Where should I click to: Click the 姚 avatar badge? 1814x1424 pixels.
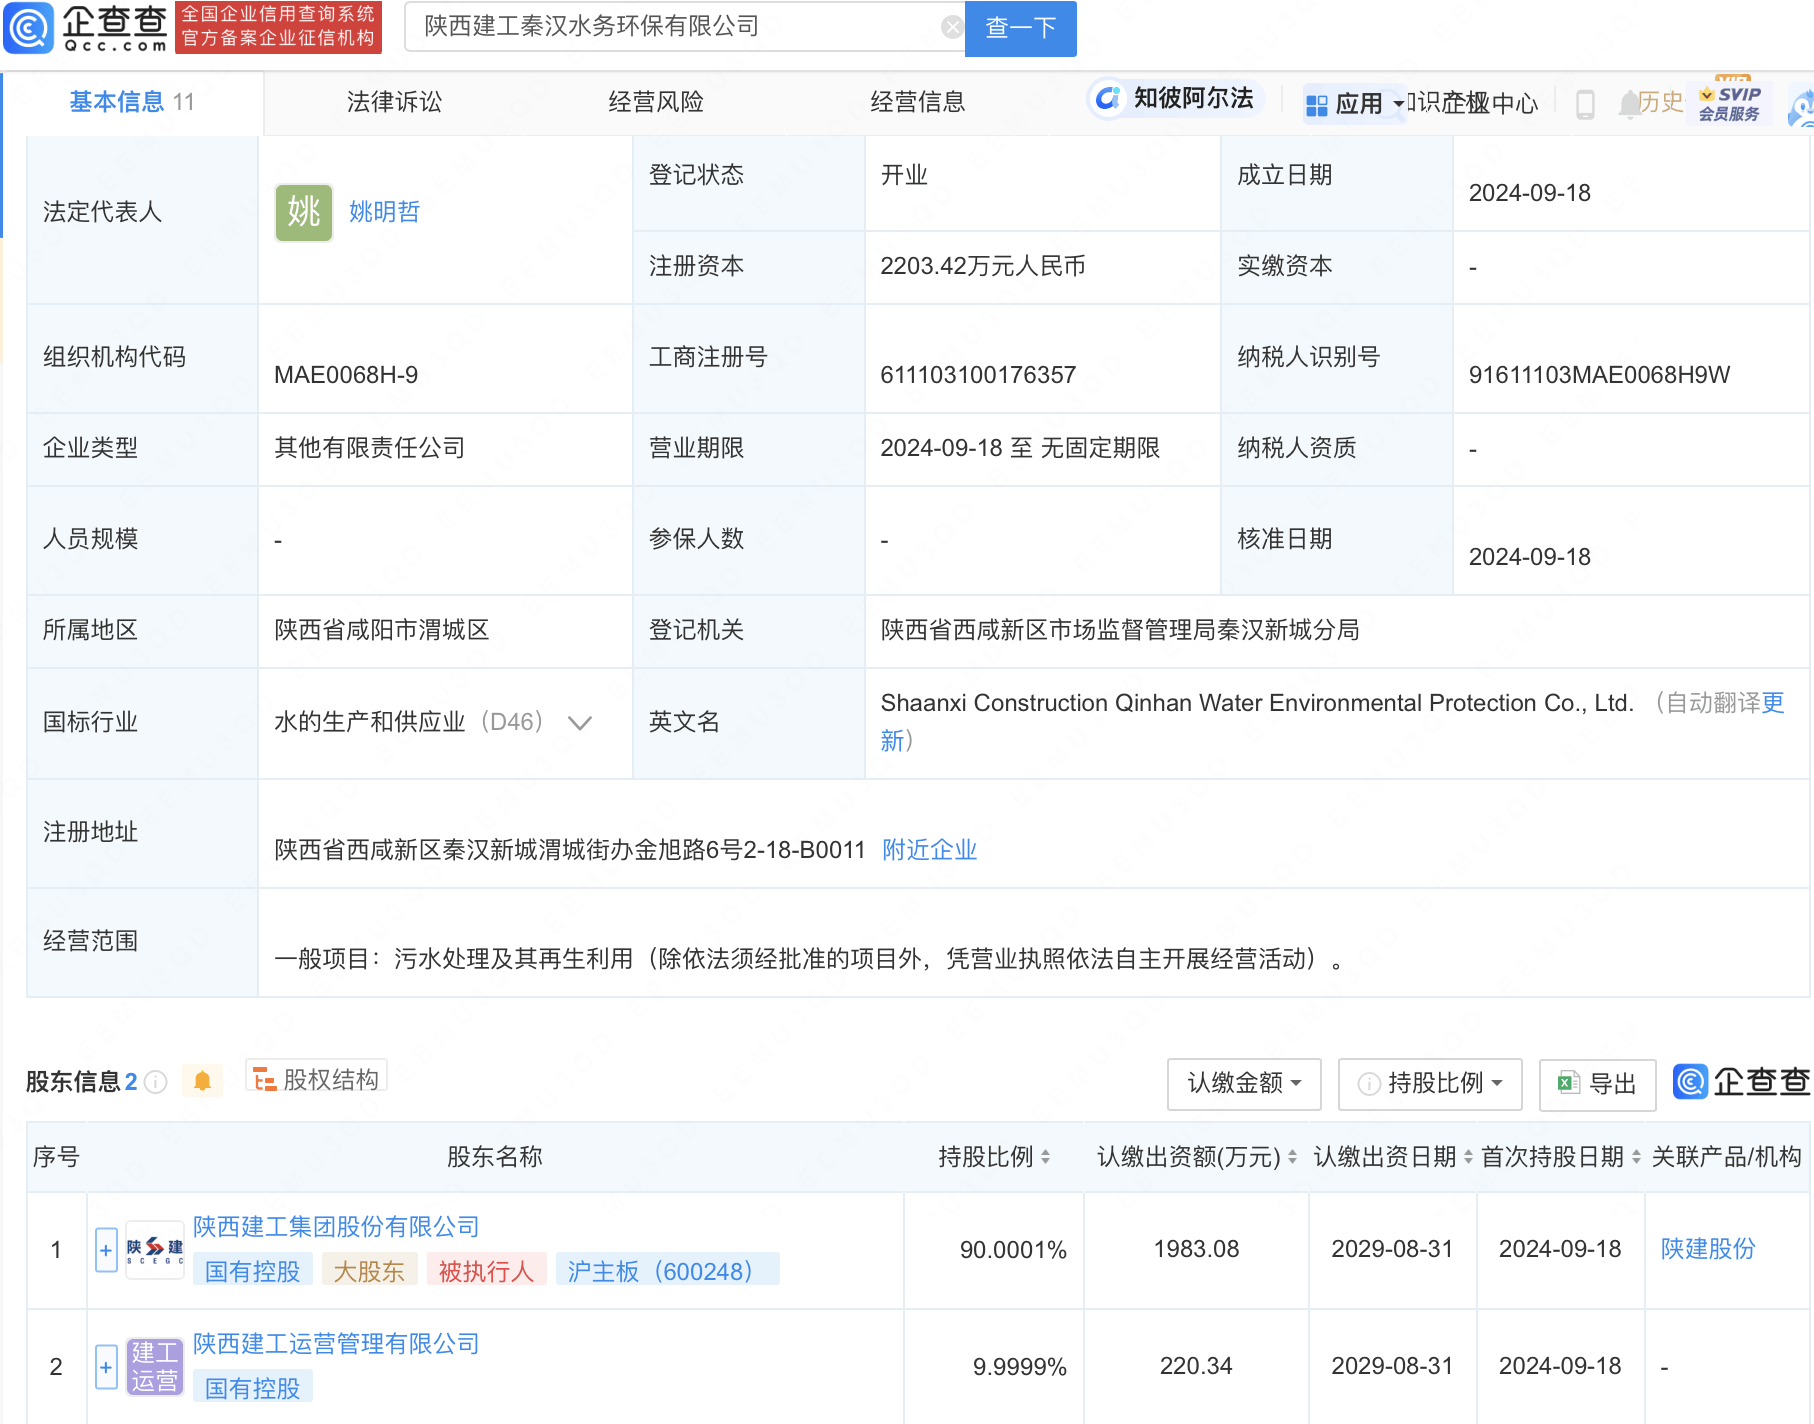click(x=304, y=212)
